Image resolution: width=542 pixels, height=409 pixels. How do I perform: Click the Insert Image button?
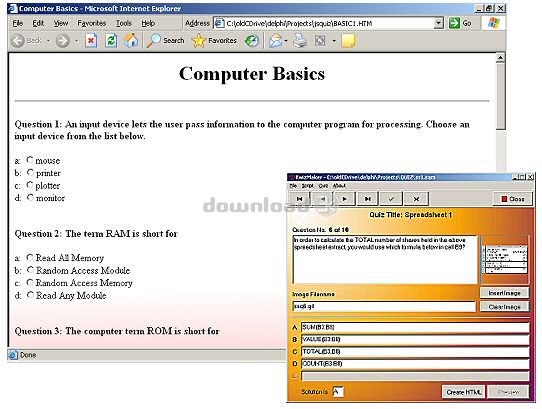coord(504,293)
